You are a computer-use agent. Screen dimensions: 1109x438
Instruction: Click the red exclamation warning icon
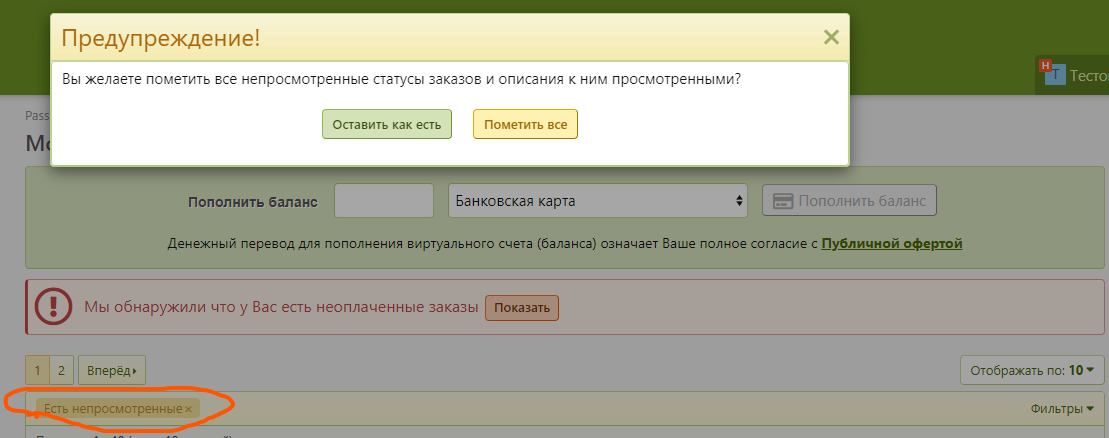[x=53, y=307]
